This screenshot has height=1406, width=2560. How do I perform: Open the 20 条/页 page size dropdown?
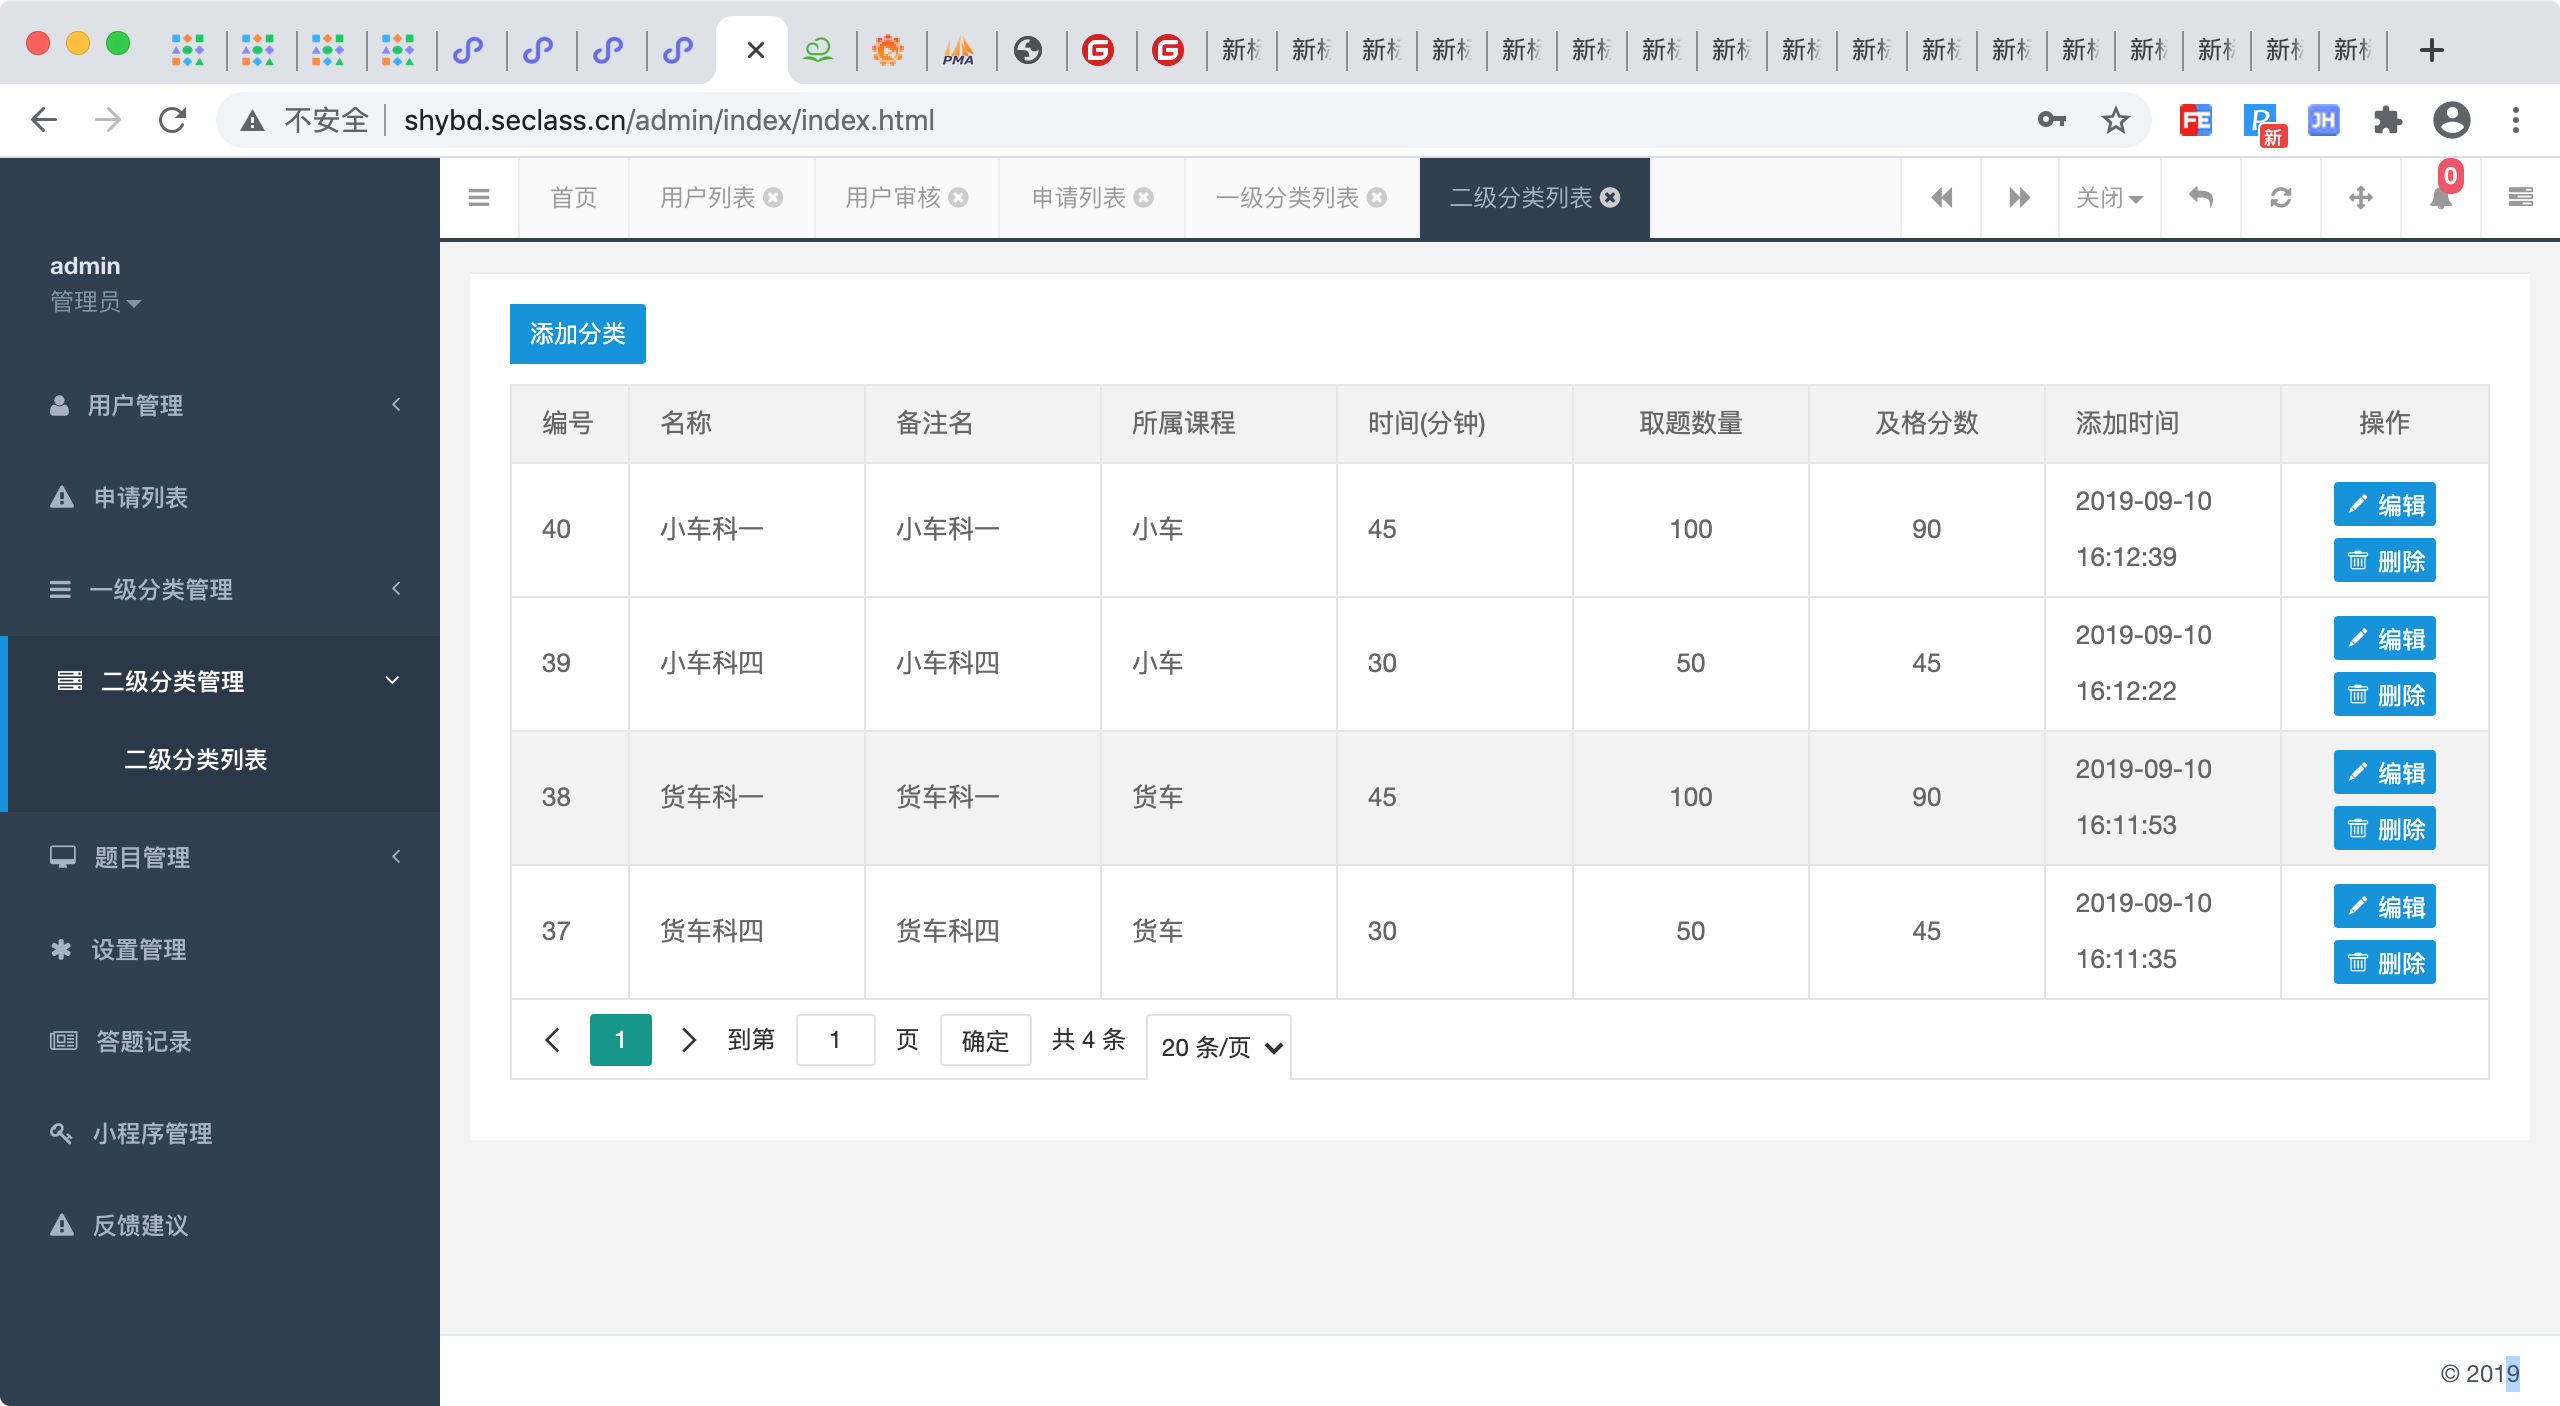[x=1220, y=1047]
